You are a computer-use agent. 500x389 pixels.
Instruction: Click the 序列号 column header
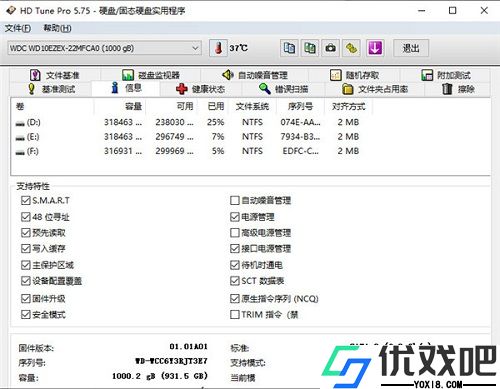pyautogui.click(x=300, y=106)
